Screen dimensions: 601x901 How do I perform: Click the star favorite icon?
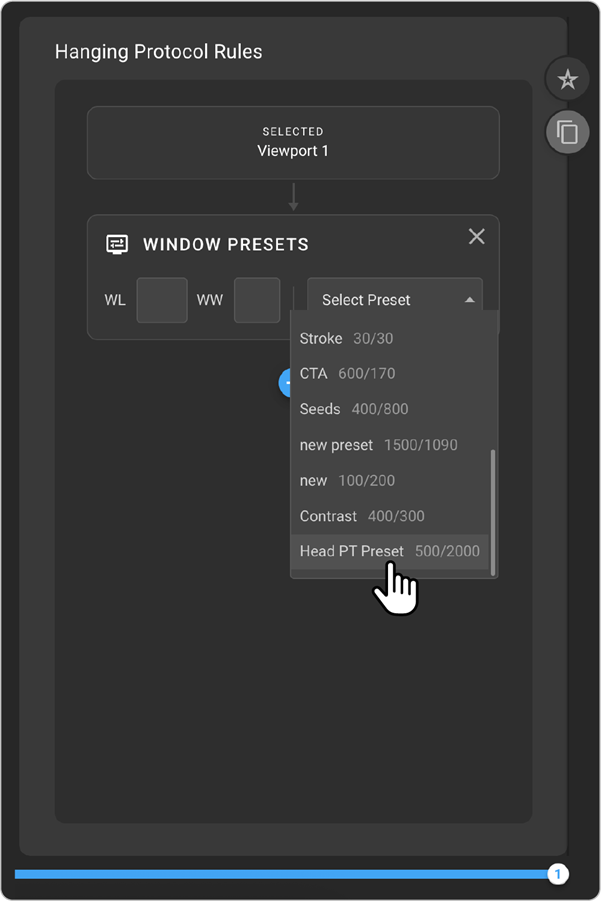click(x=567, y=80)
